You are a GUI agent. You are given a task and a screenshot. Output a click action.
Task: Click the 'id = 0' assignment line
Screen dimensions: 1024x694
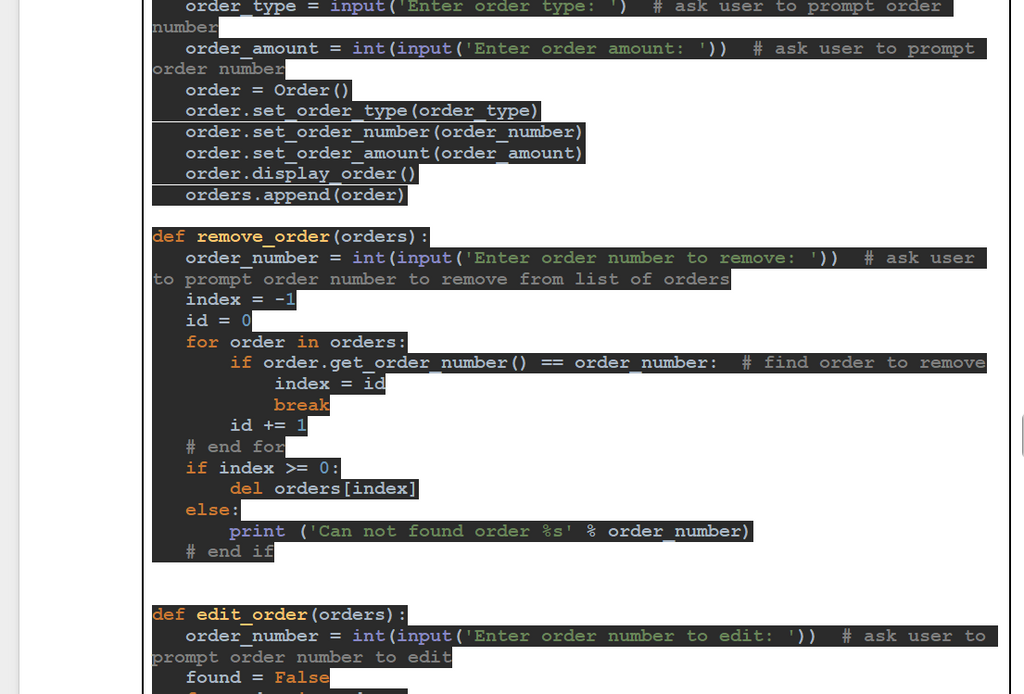(218, 321)
